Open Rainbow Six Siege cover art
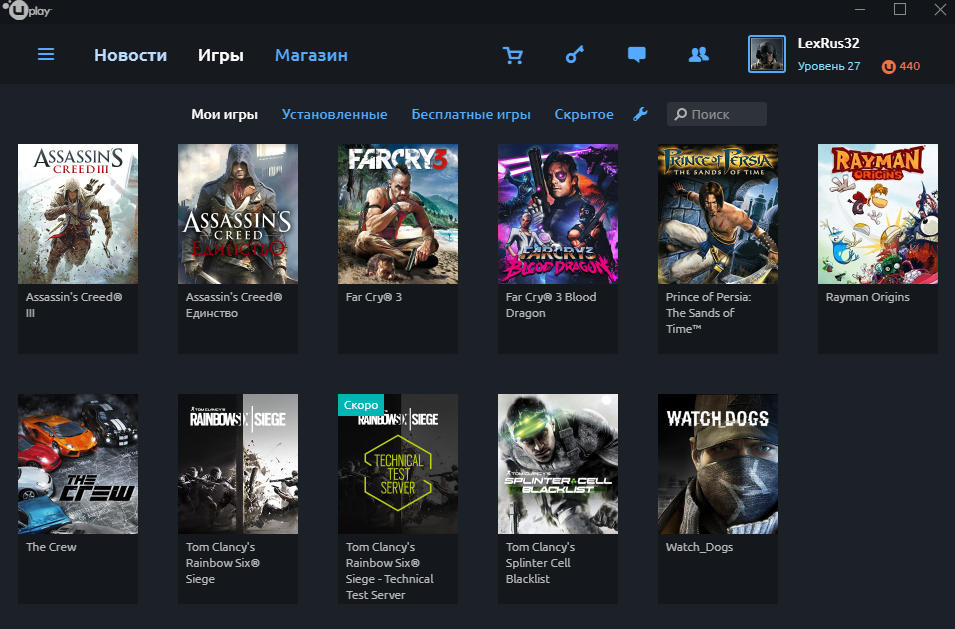This screenshot has height=629, width=955. pyautogui.click(x=238, y=464)
